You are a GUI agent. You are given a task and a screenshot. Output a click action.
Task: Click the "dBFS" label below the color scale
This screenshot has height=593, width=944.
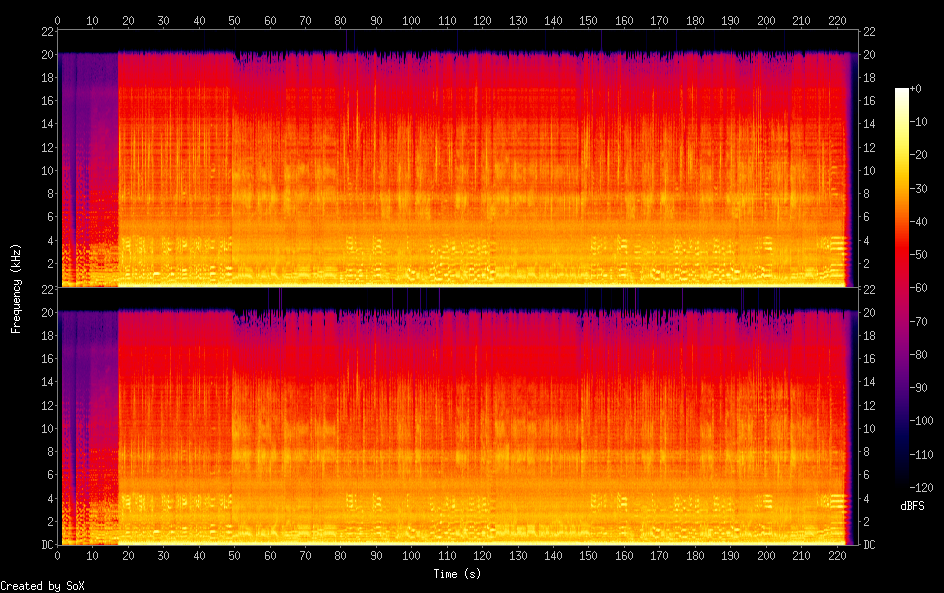pyautogui.click(x=912, y=506)
